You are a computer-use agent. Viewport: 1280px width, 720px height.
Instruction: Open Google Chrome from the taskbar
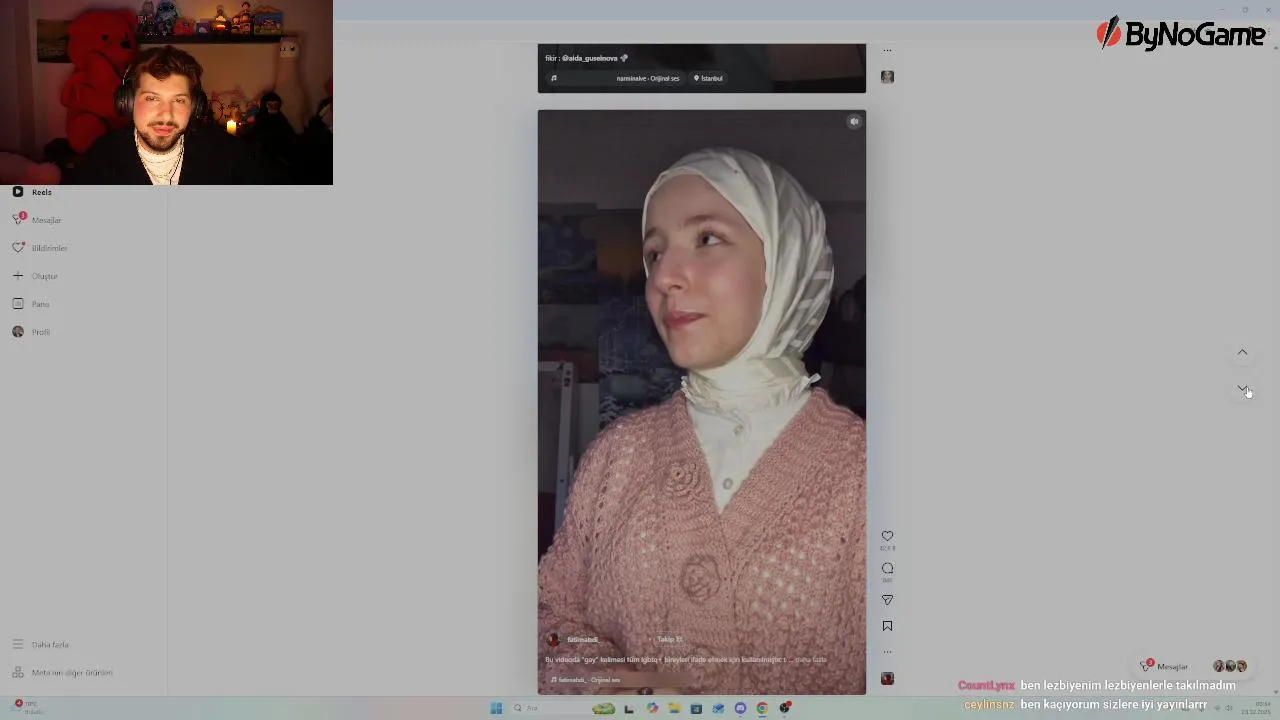[762, 708]
